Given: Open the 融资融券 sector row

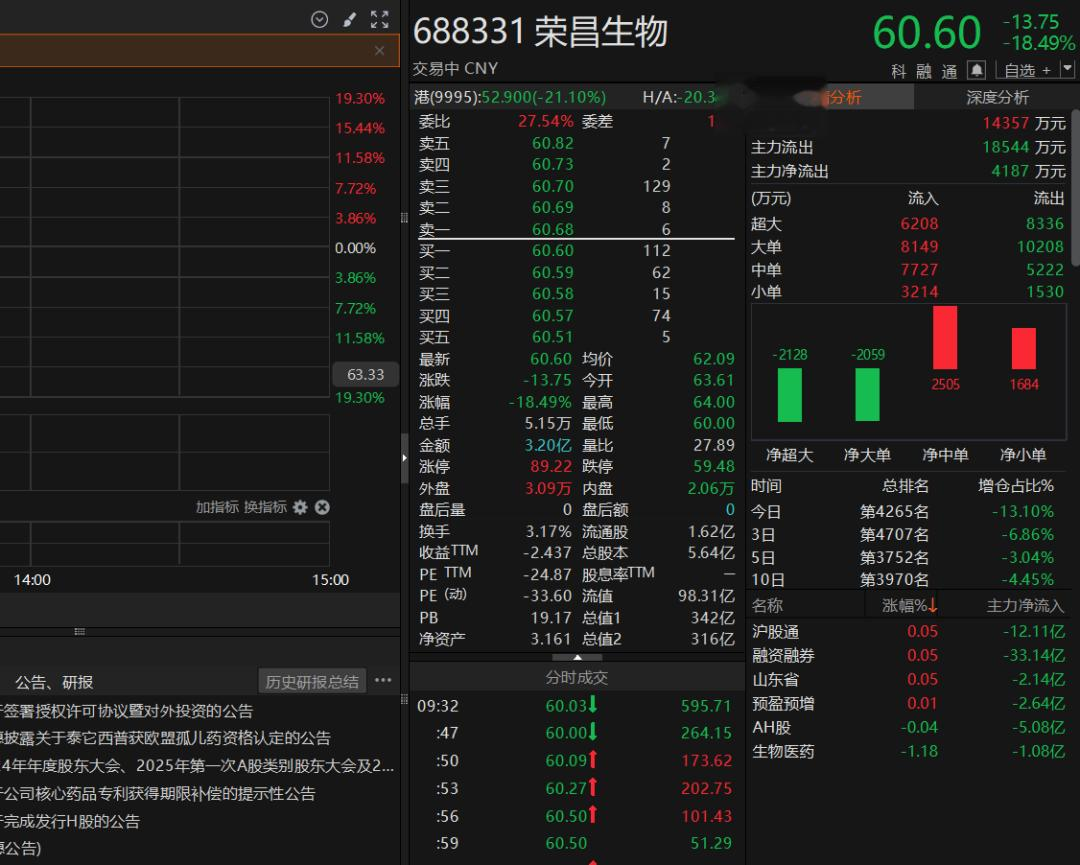Looking at the screenshot, I should click(908, 656).
